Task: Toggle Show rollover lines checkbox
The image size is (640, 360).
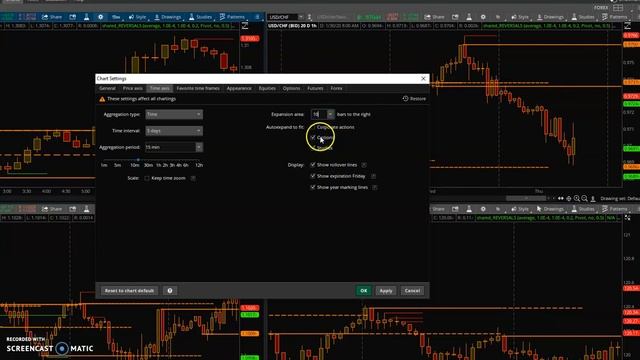Action: (313, 165)
